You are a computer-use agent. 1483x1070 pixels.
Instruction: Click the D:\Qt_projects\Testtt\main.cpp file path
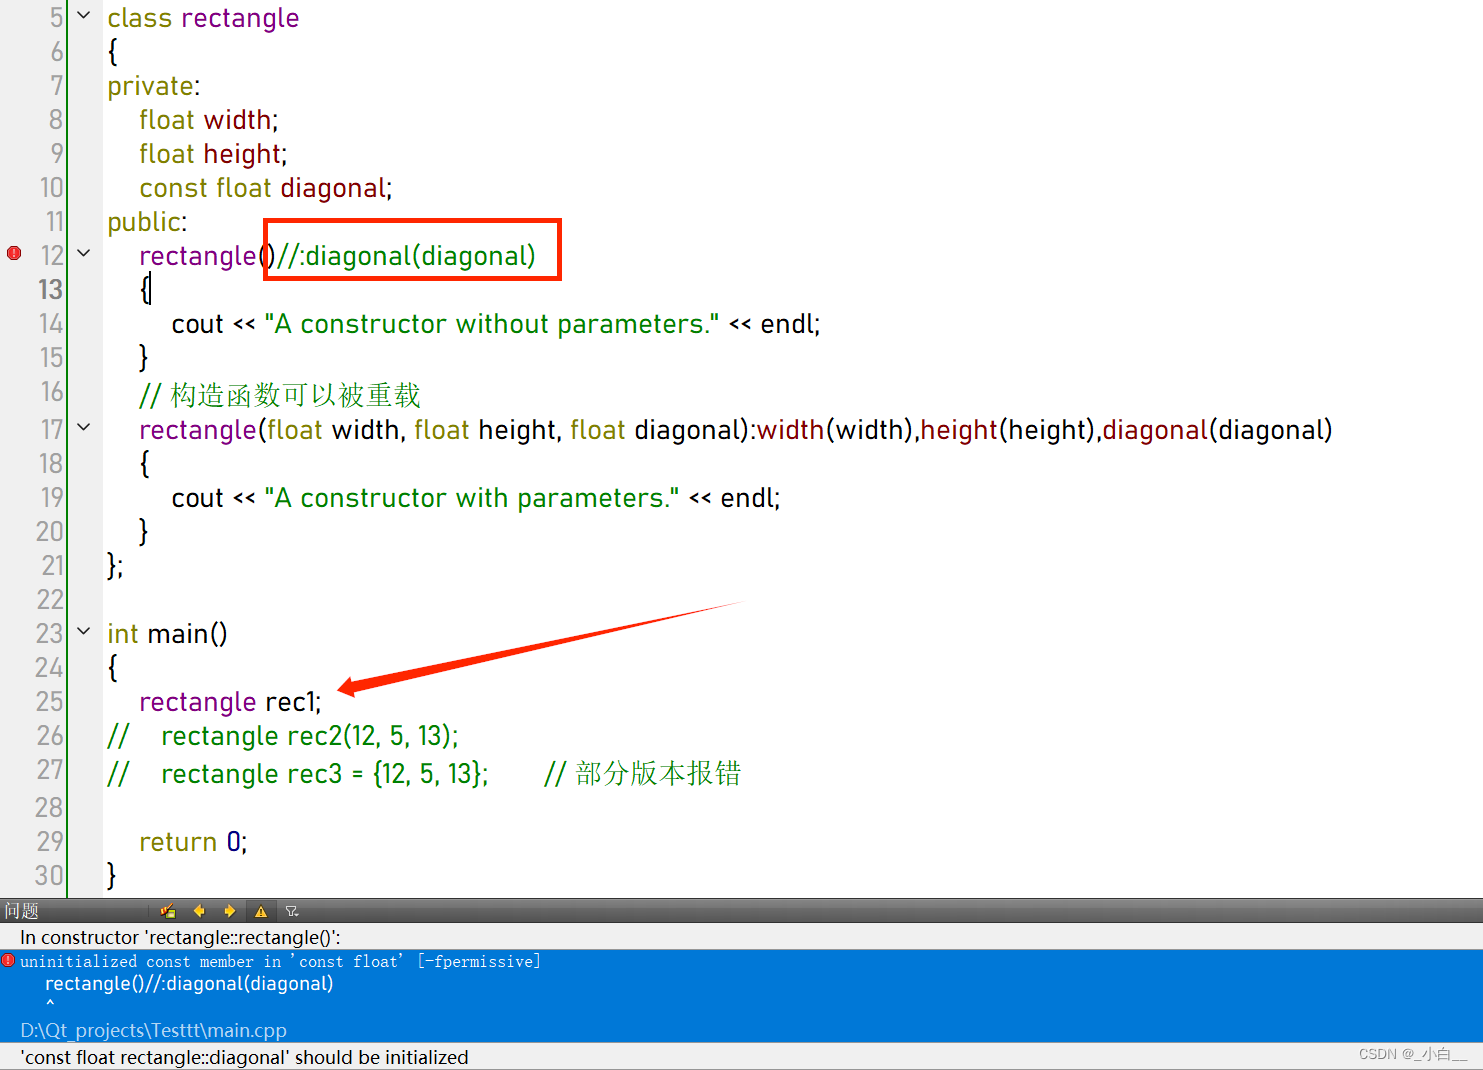coord(153,1030)
